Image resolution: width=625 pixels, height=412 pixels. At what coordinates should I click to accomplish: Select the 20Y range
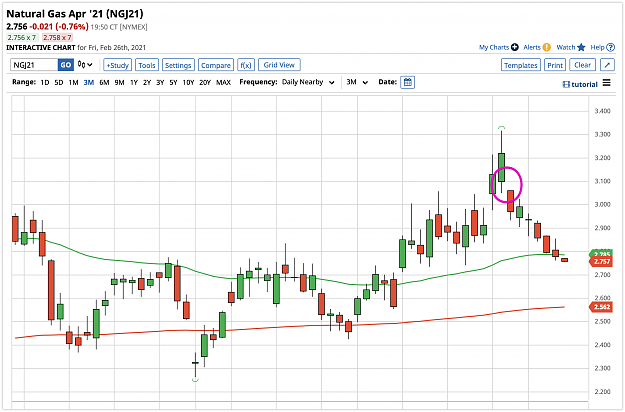[204, 82]
